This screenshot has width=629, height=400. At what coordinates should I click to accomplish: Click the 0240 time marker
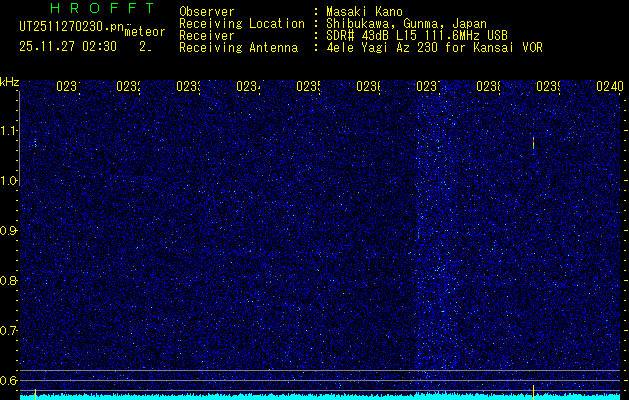pyautogui.click(x=610, y=86)
